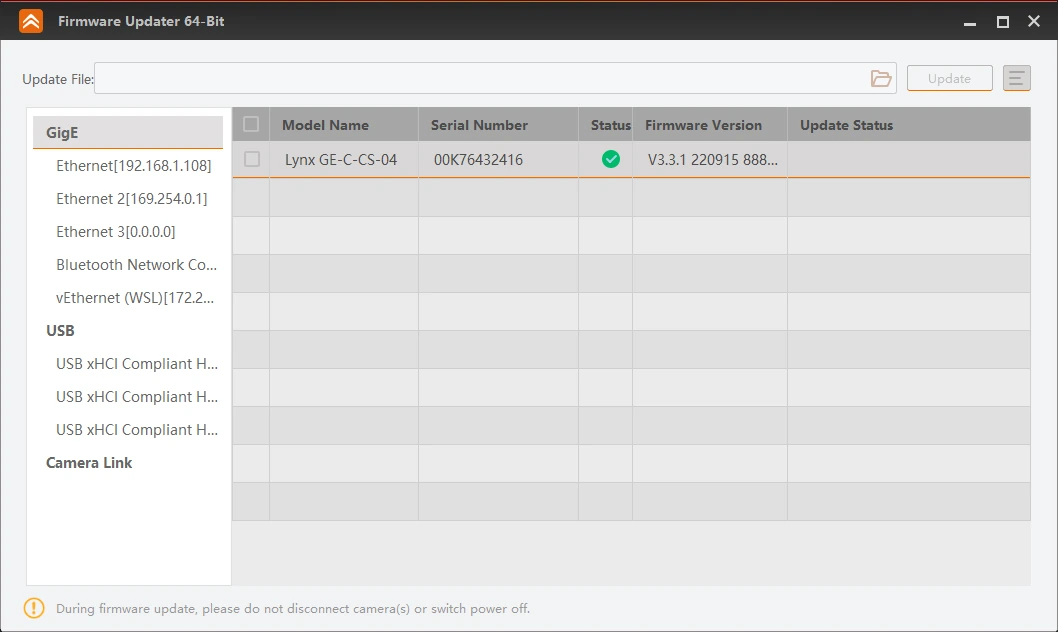Check the Lynx GE-C-CS-04 row checkbox

252,159
